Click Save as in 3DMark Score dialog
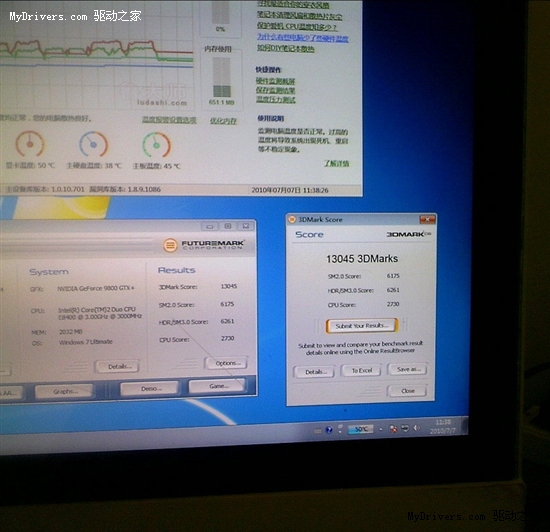This screenshot has width=550, height=532. click(x=408, y=369)
